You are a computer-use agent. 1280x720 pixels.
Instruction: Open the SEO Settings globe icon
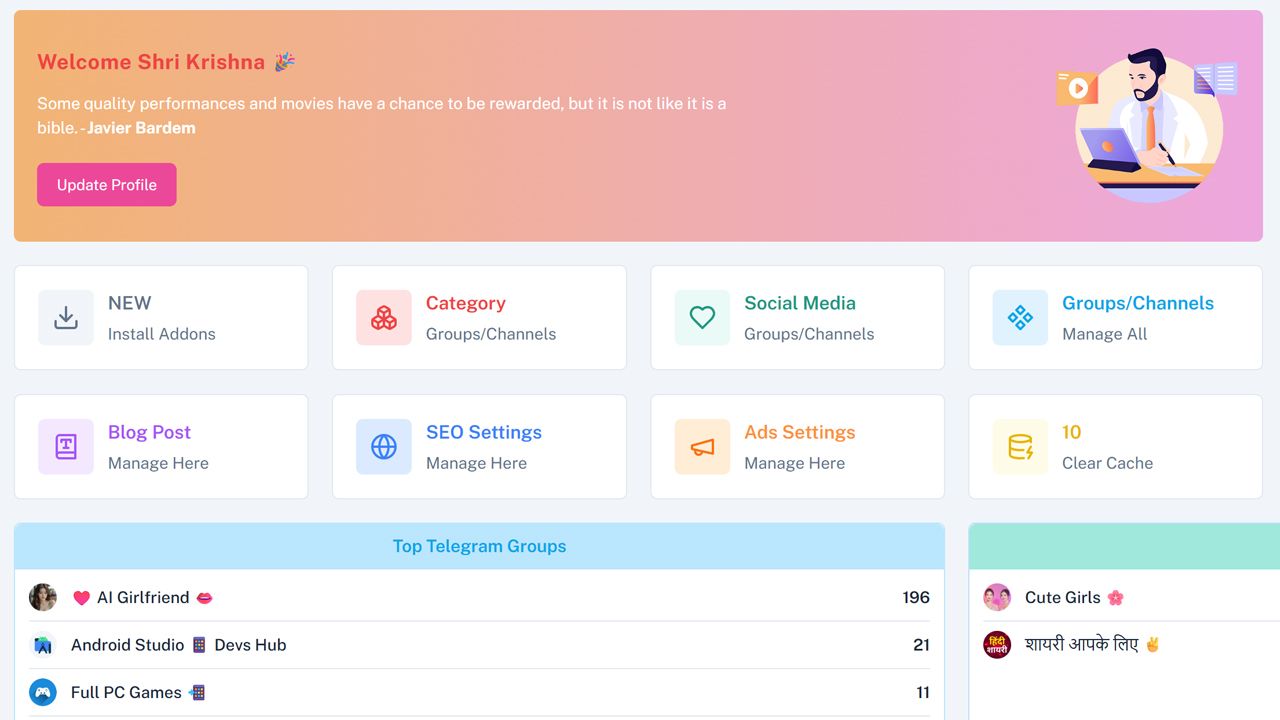click(384, 447)
